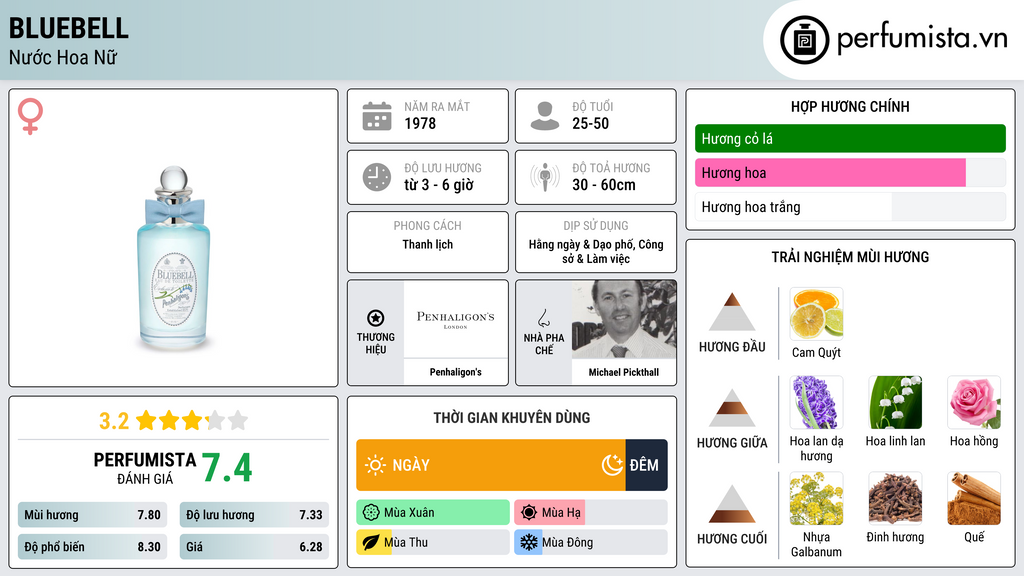Click the leaf icon for Mùa Thu

pyautogui.click(x=371, y=543)
